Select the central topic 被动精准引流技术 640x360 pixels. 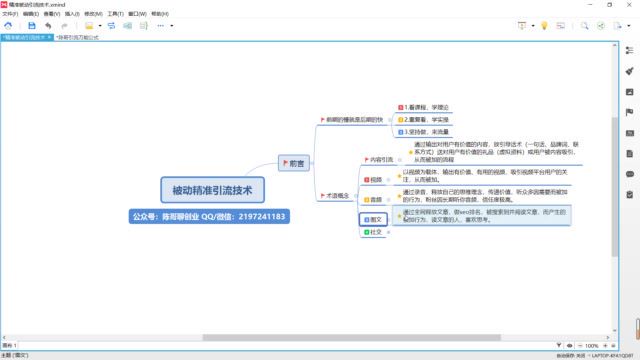[212, 190]
